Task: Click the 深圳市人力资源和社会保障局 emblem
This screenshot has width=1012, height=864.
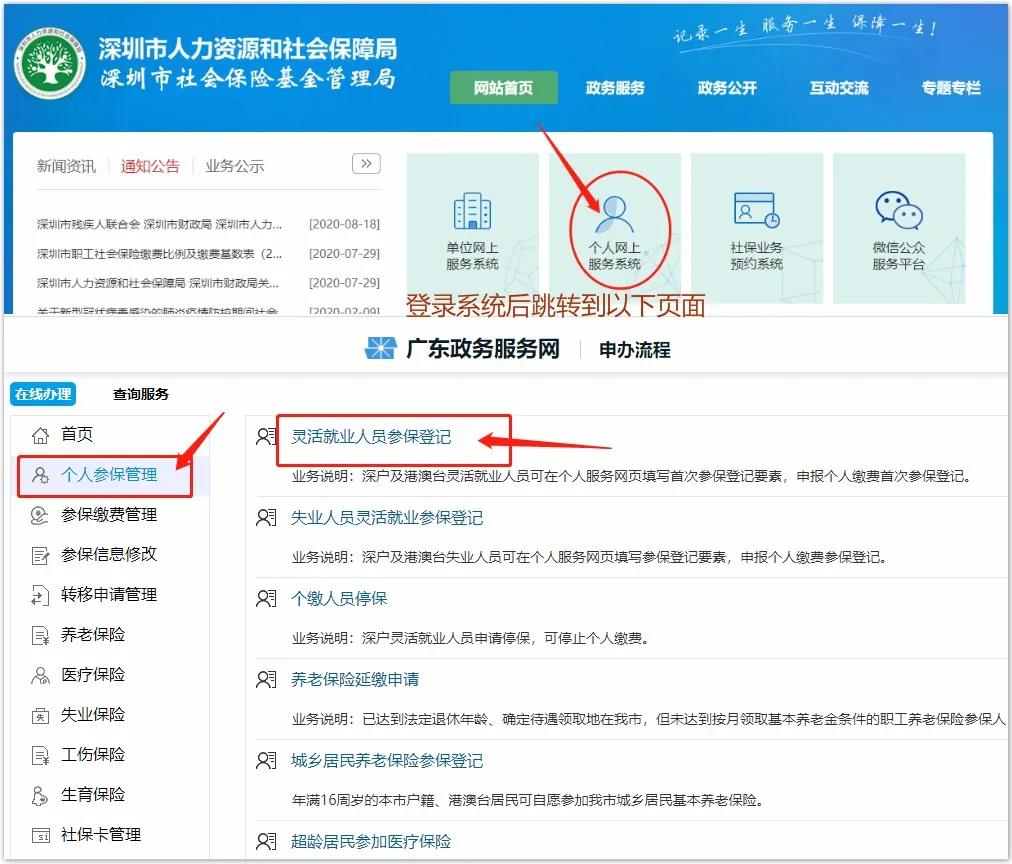Action: [x=50, y=60]
